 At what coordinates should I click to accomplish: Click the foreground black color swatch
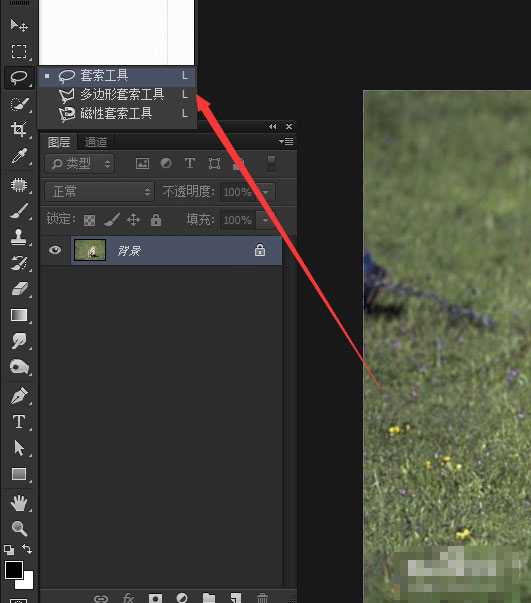(x=14, y=570)
